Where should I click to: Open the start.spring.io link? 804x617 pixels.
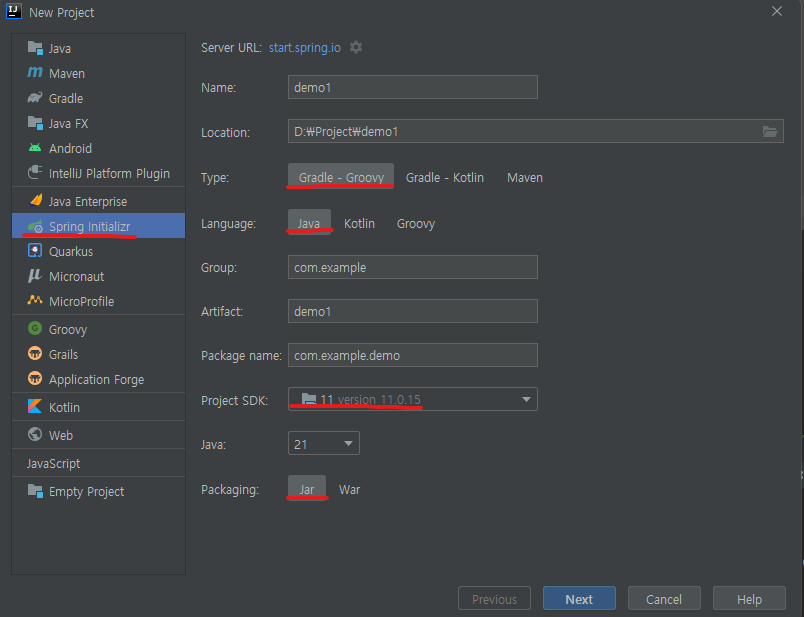305,48
